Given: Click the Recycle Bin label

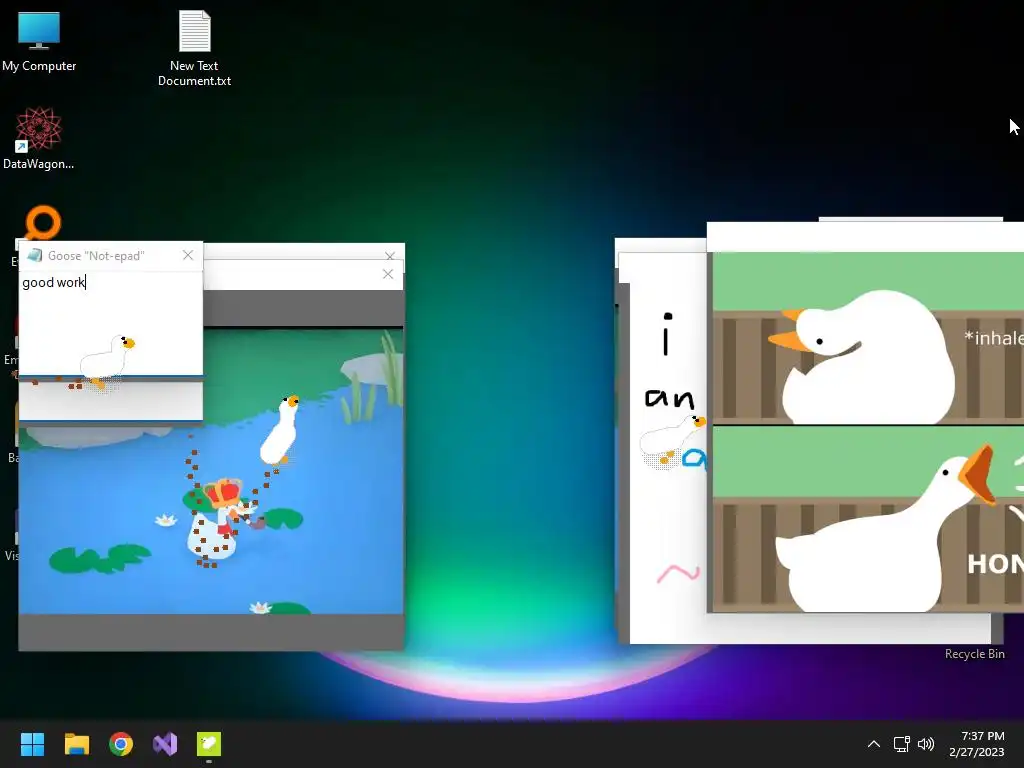Looking at the screenshot, I should coord(974,654).
